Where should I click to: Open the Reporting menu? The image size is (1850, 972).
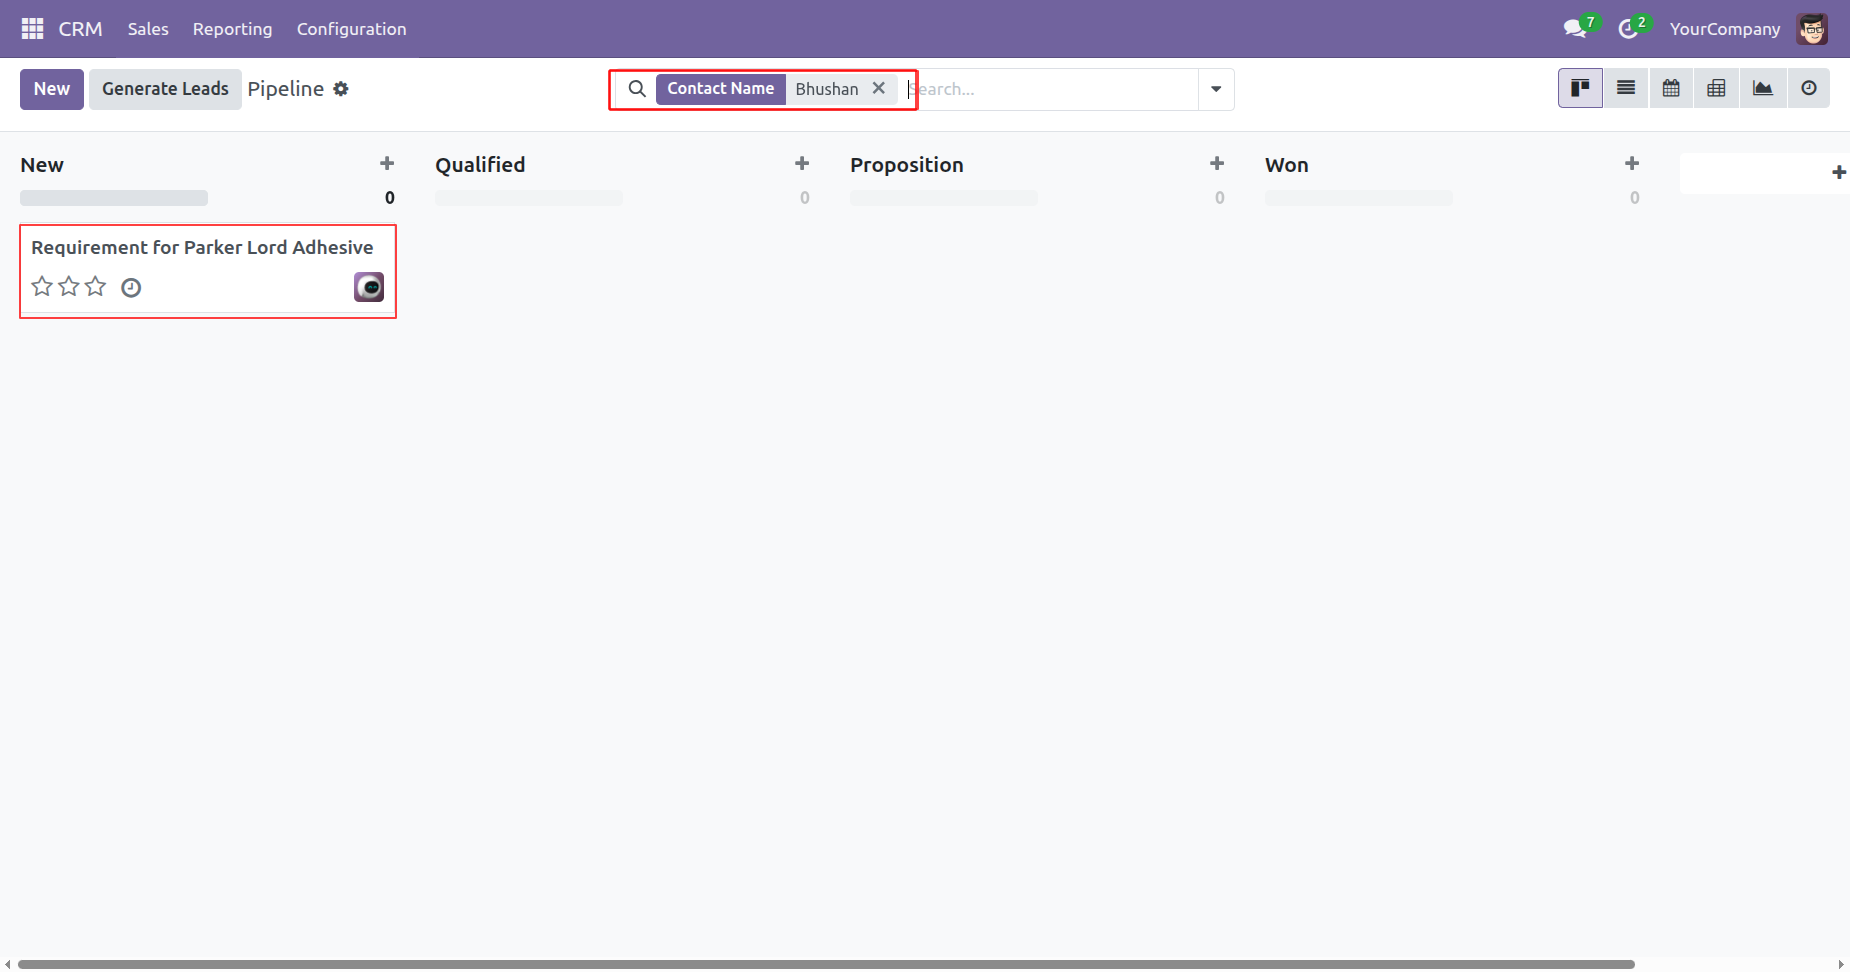(x=232, y=29)
